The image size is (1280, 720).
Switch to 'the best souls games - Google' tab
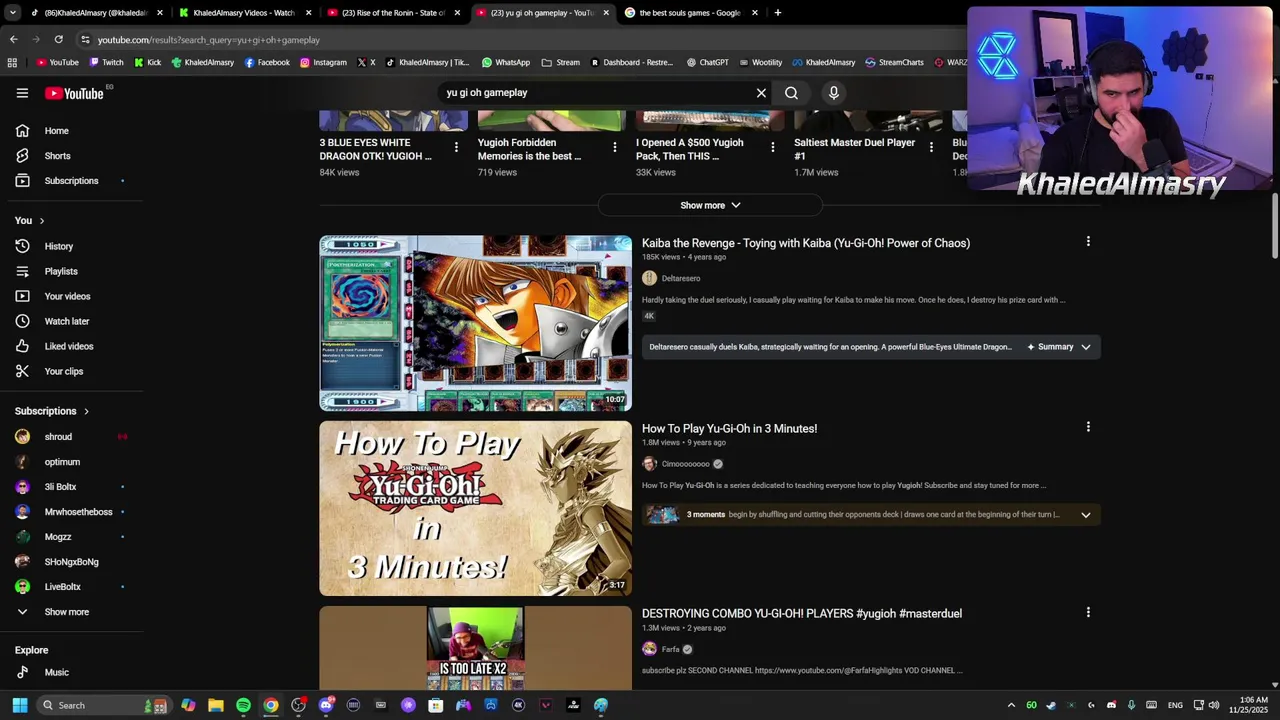tap(690, 13)
